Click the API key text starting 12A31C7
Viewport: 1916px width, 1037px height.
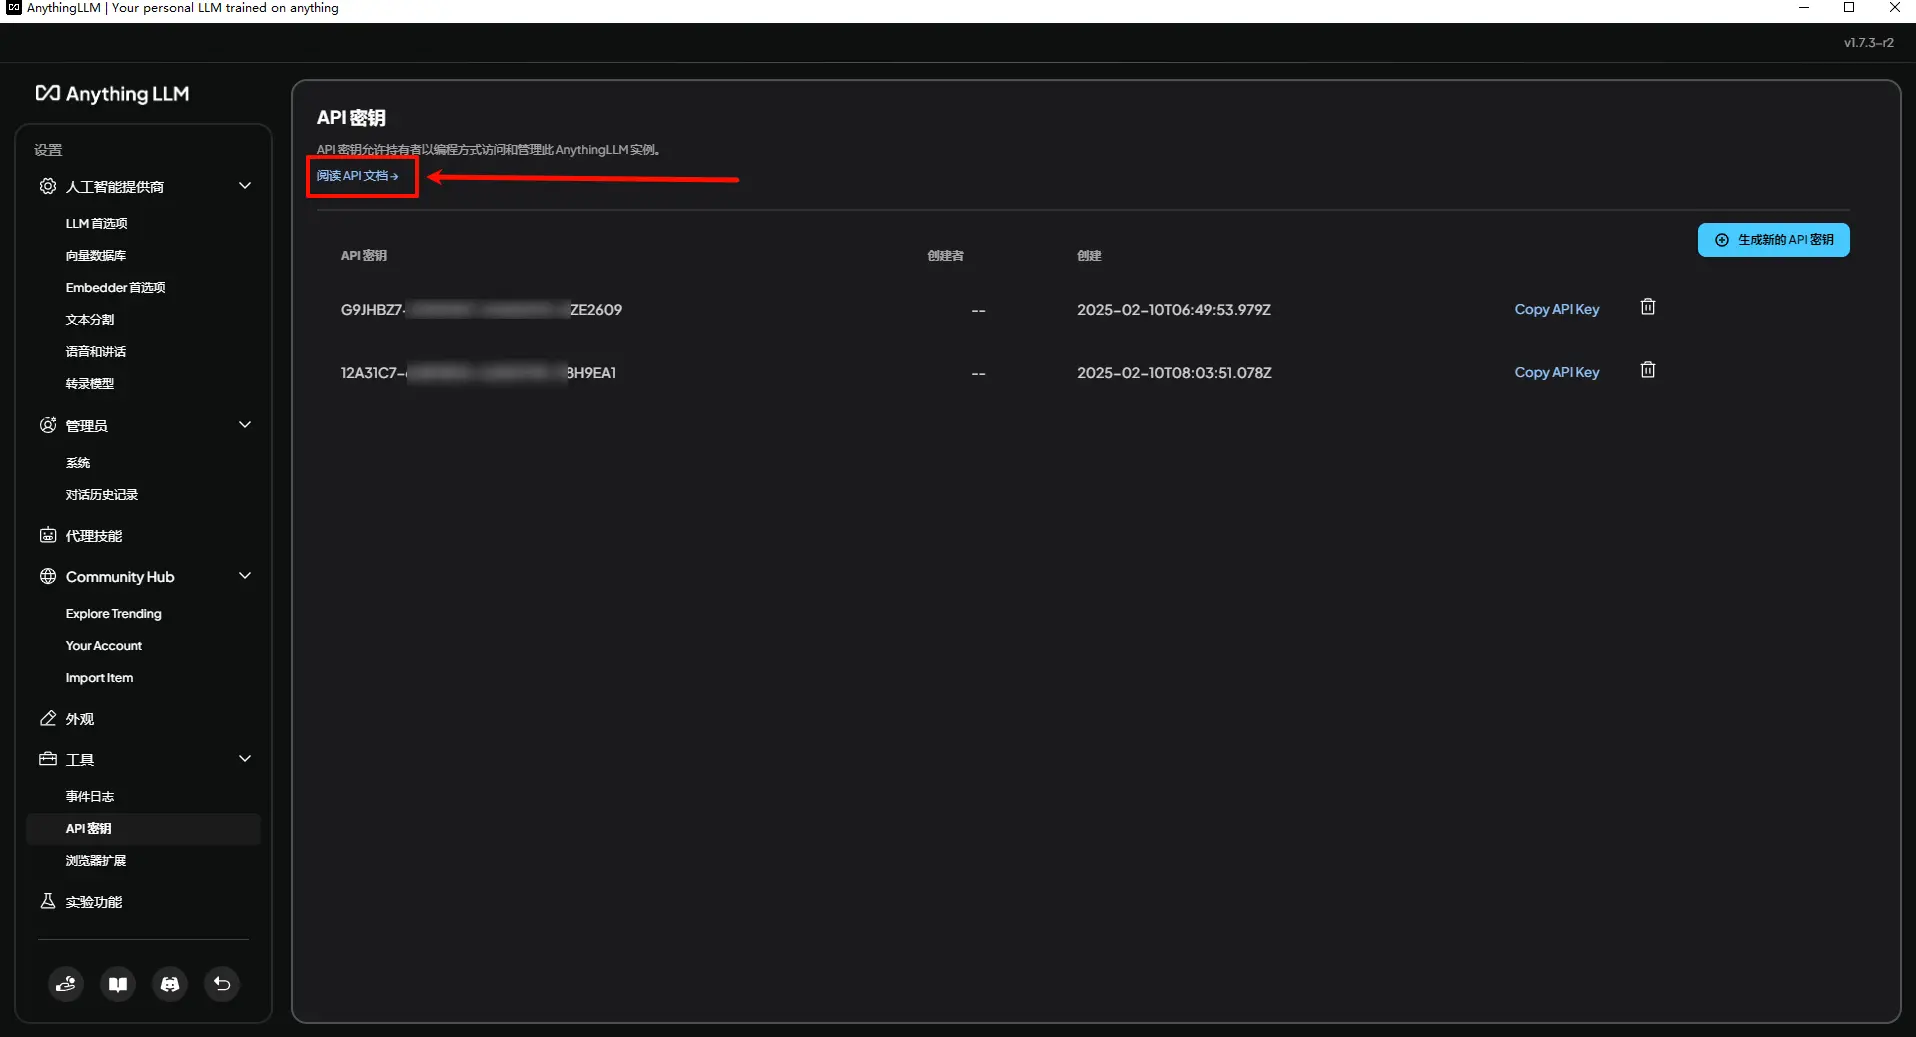coord(478,372)
